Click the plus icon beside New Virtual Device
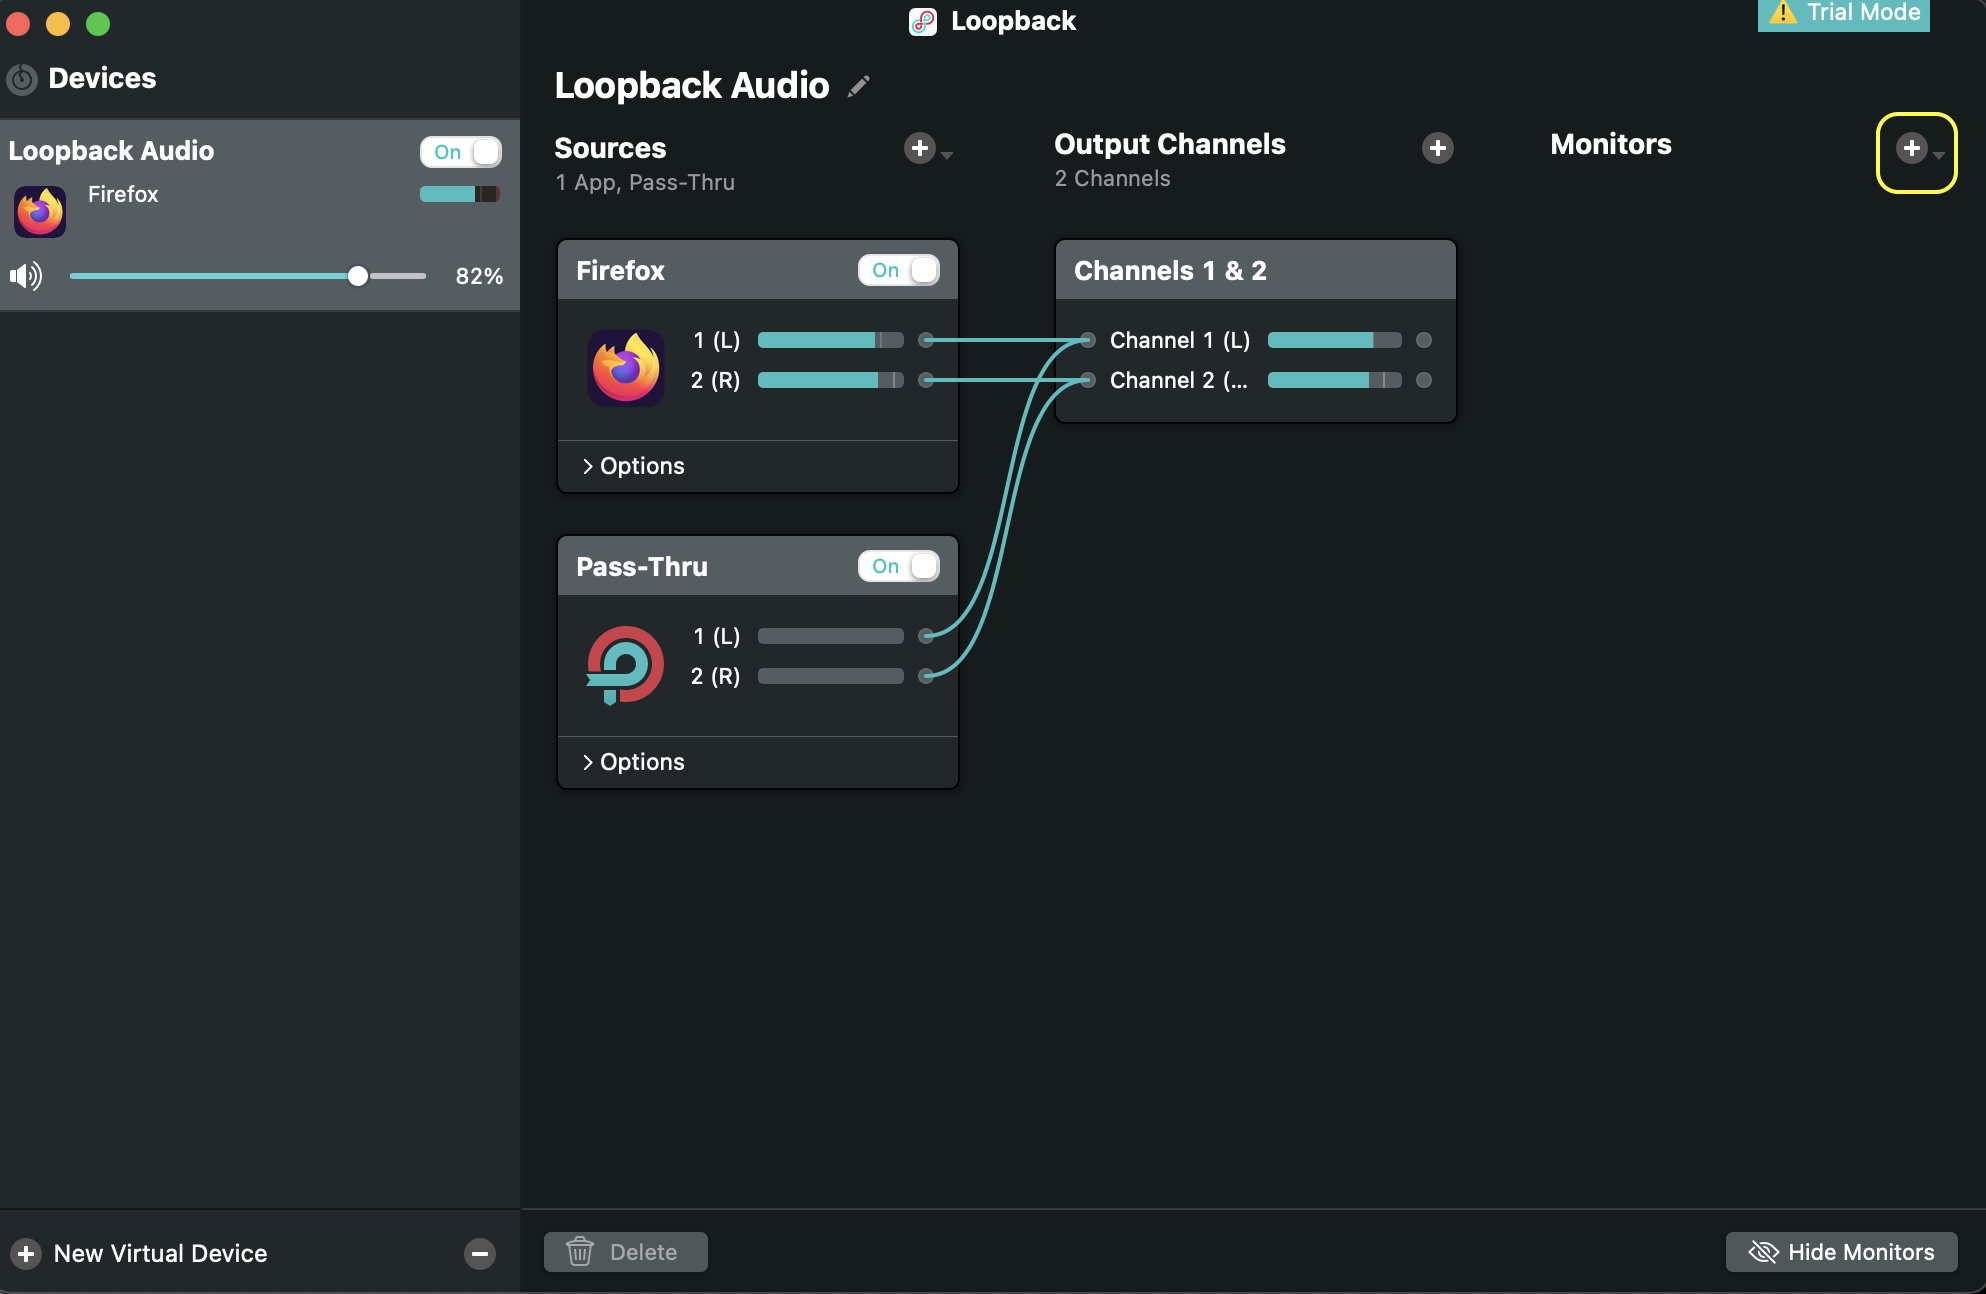The height and width of the screenshot is (1294, 1986). click(26, 1253)
